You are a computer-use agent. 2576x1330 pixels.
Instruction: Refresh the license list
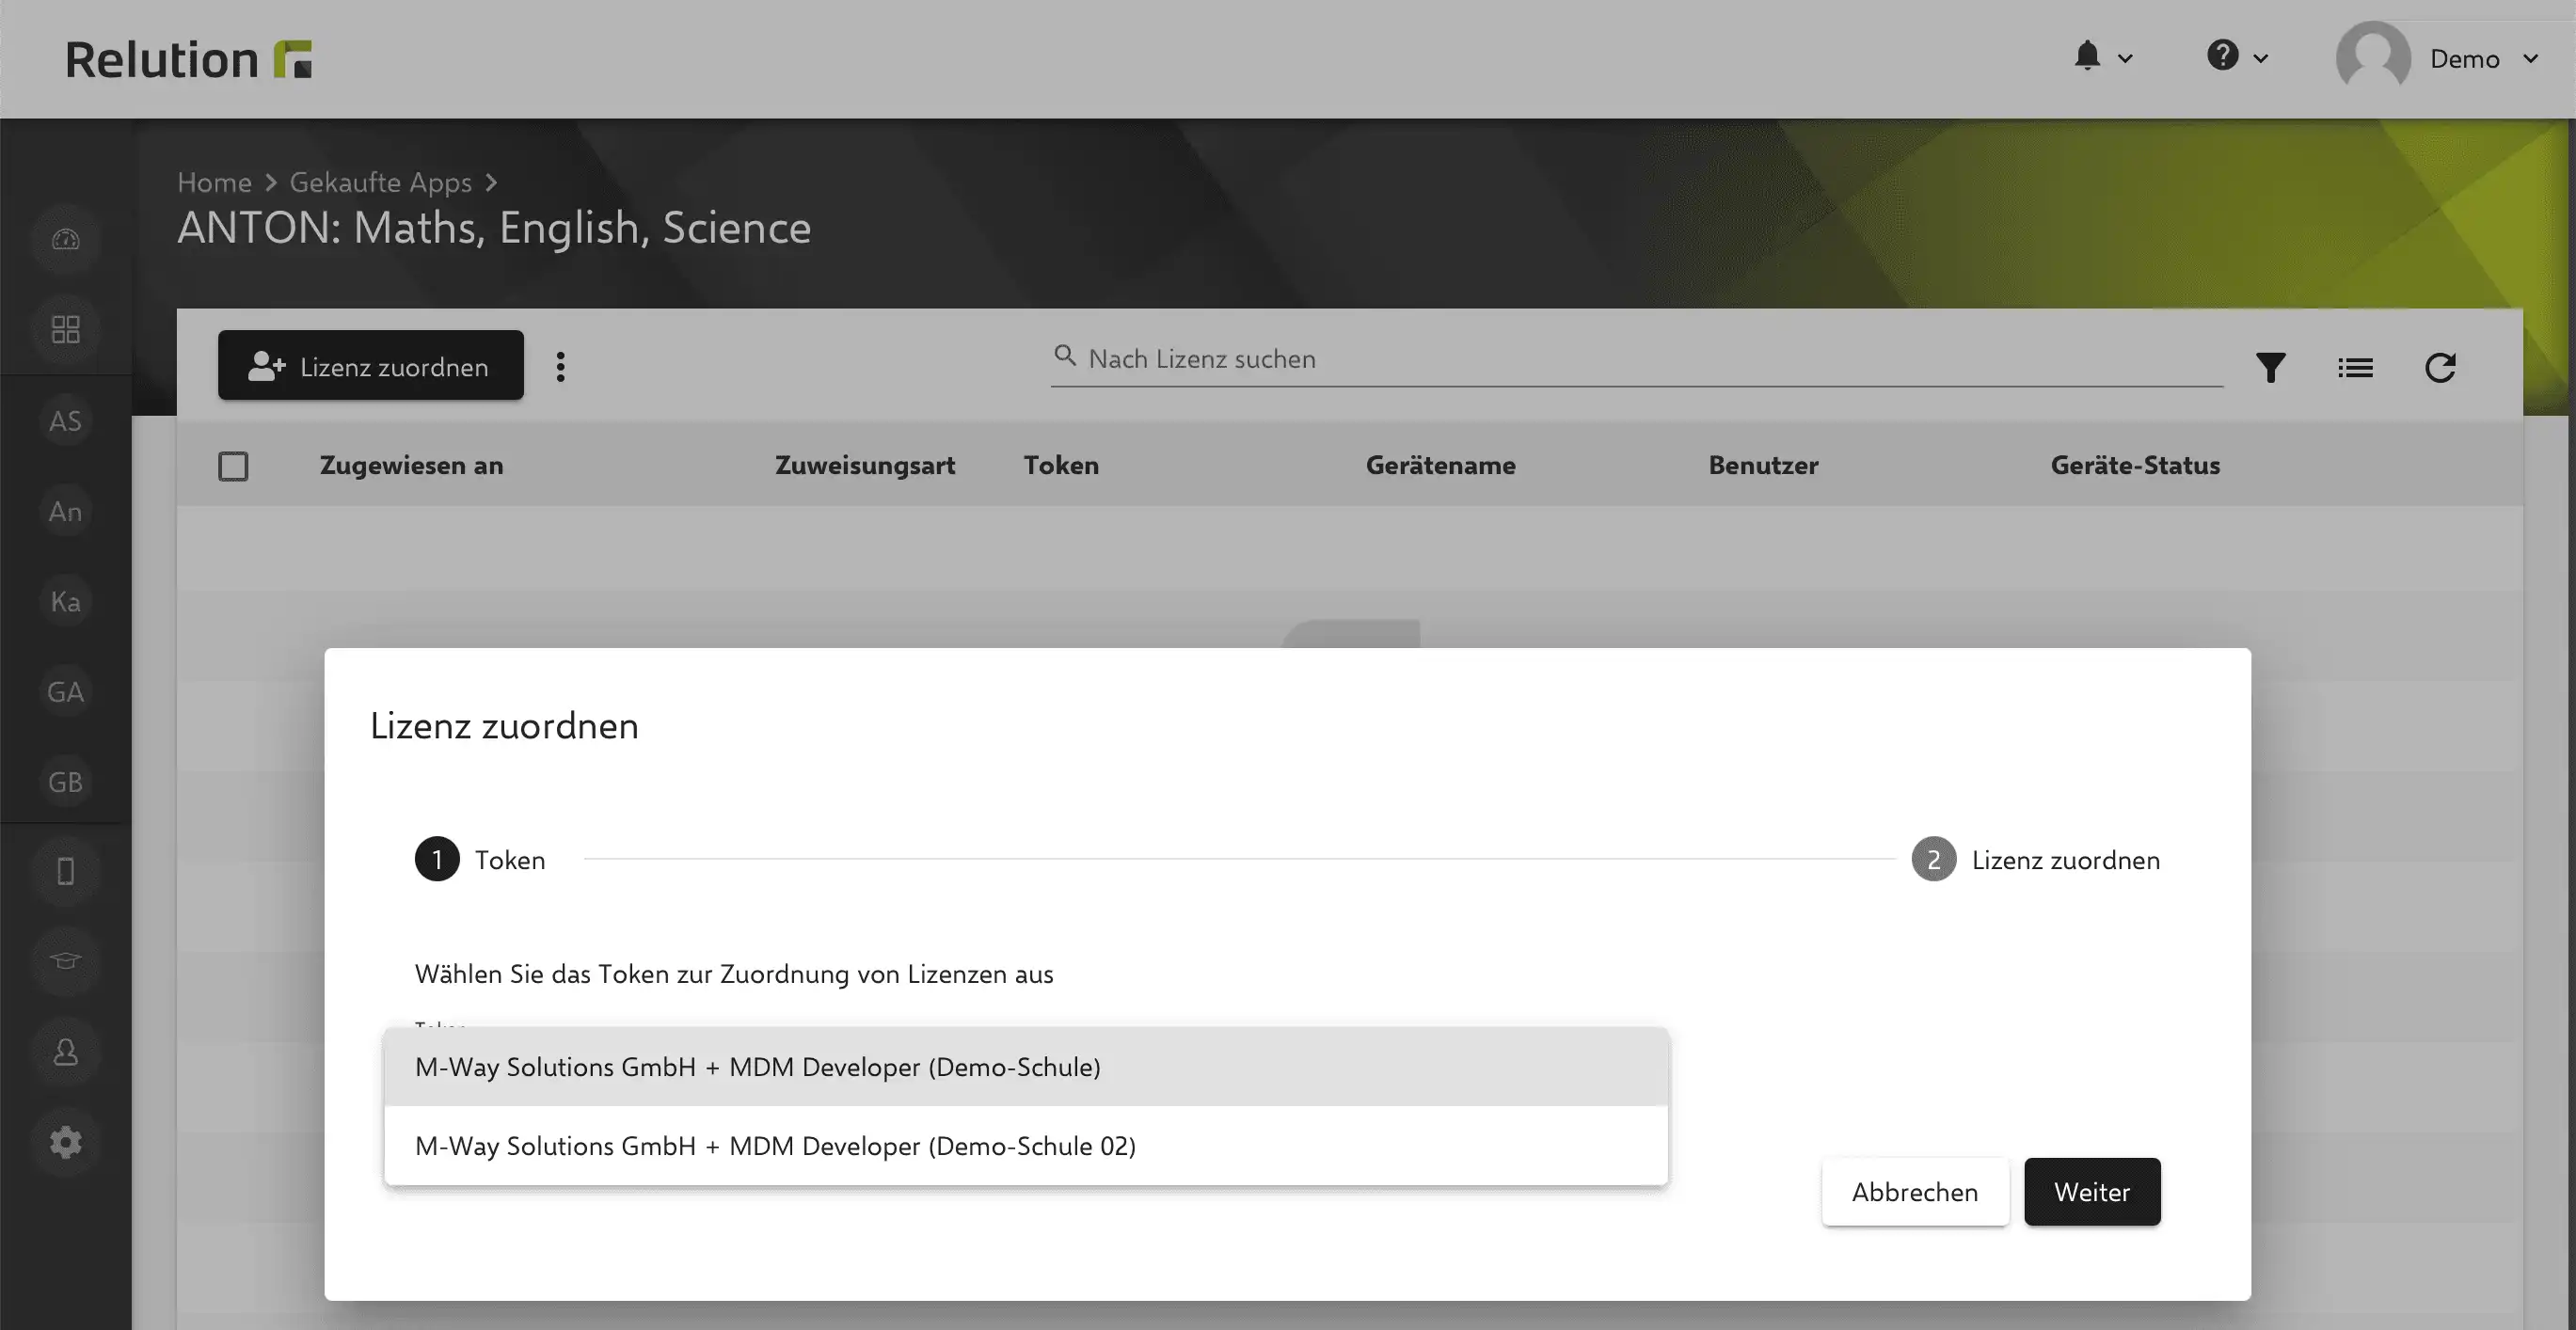[x=2440, y=367]
